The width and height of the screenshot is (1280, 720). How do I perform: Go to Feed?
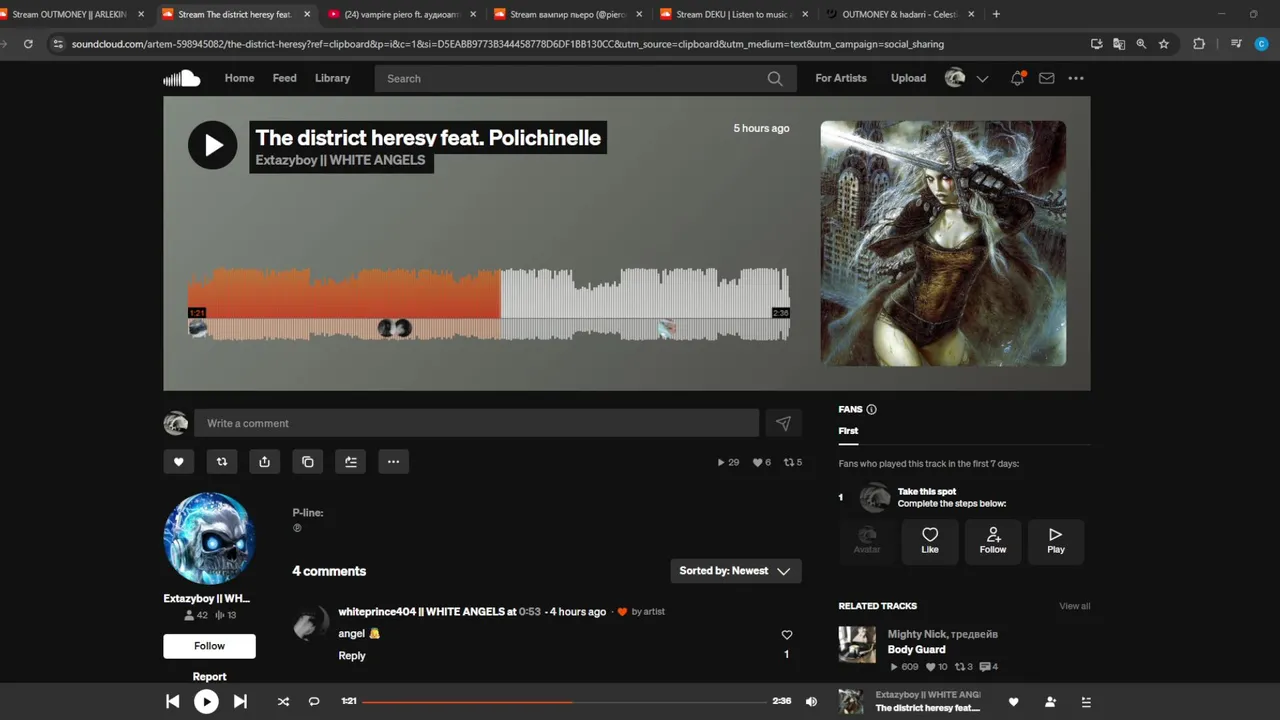pos(285,78)
